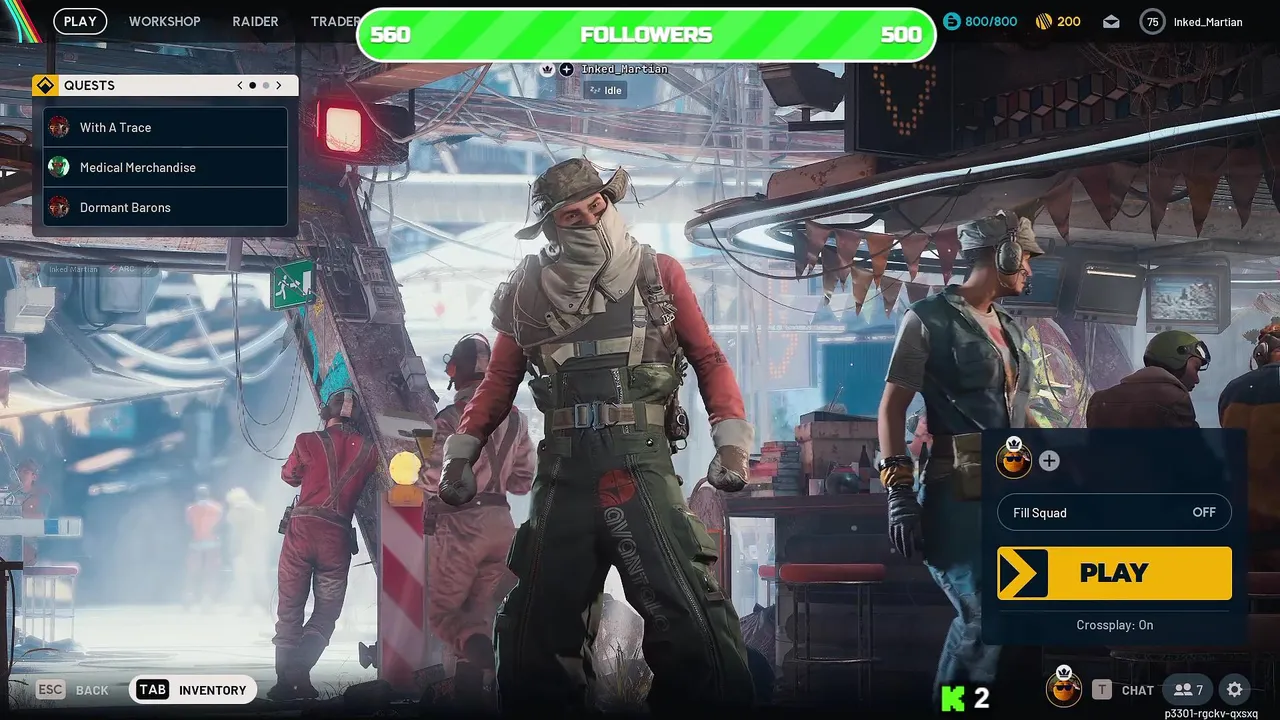The image size is (1280, 720).
Task: Start match with yellow PLAY button
Action: (x=1114, y=573)
